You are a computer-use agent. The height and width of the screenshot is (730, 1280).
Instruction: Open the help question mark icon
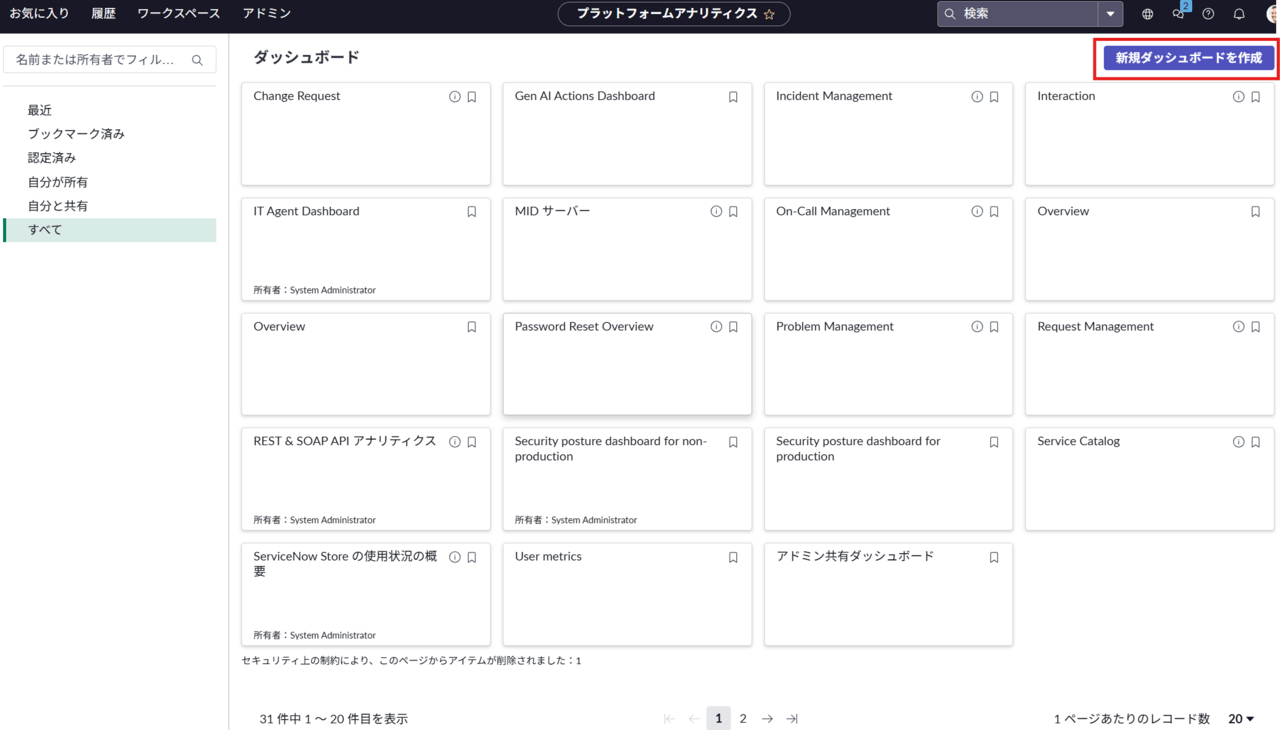pyautogui.click(x=1208, y=14)
